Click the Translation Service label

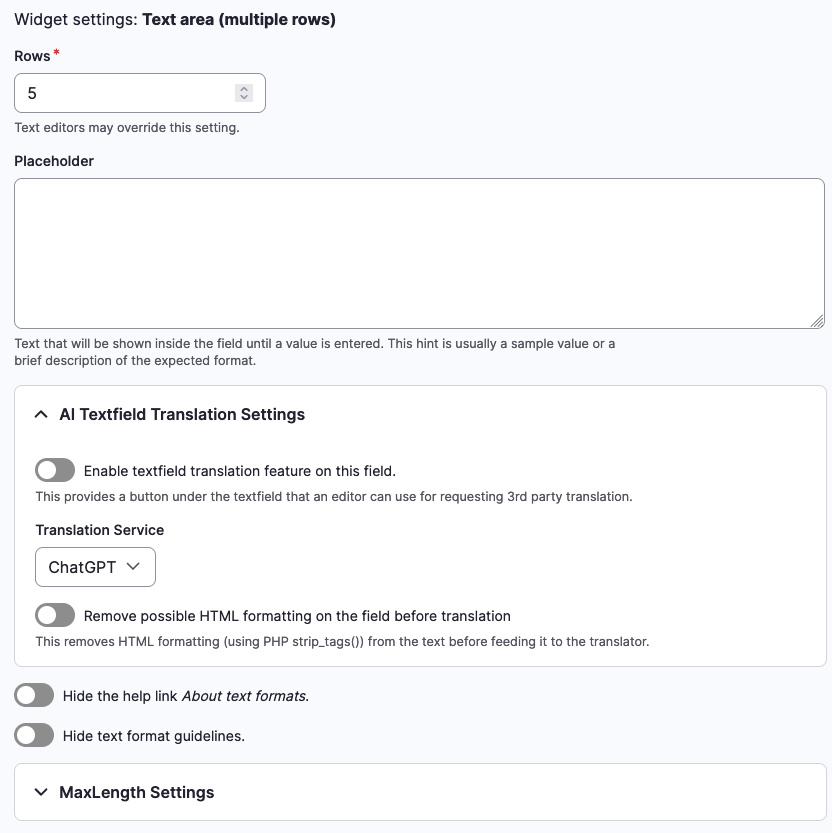(99, 530)
